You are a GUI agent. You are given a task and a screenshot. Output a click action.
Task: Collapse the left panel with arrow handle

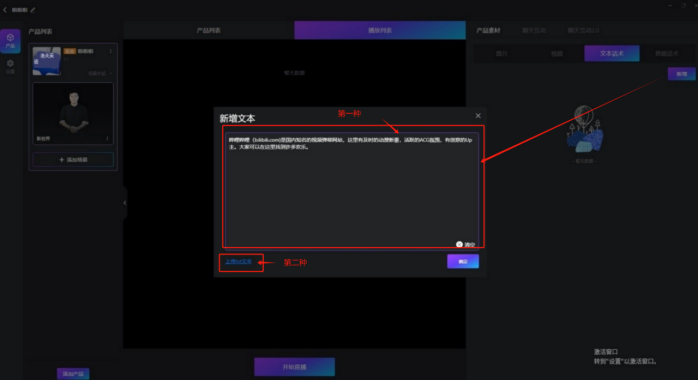click(125, 203)
